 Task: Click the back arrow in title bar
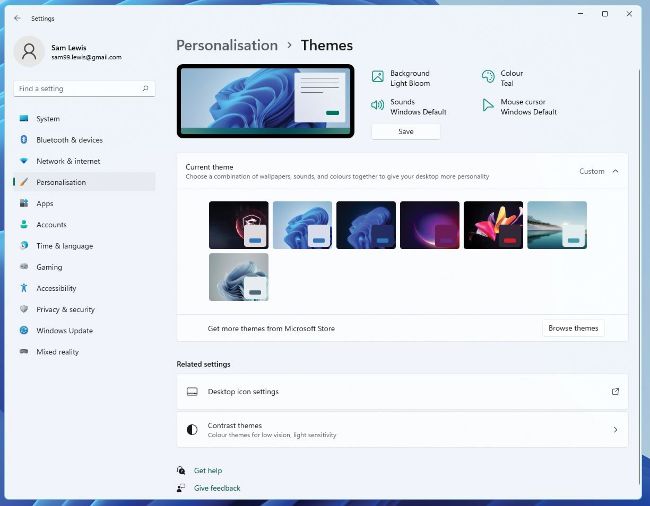pos(17,18)
